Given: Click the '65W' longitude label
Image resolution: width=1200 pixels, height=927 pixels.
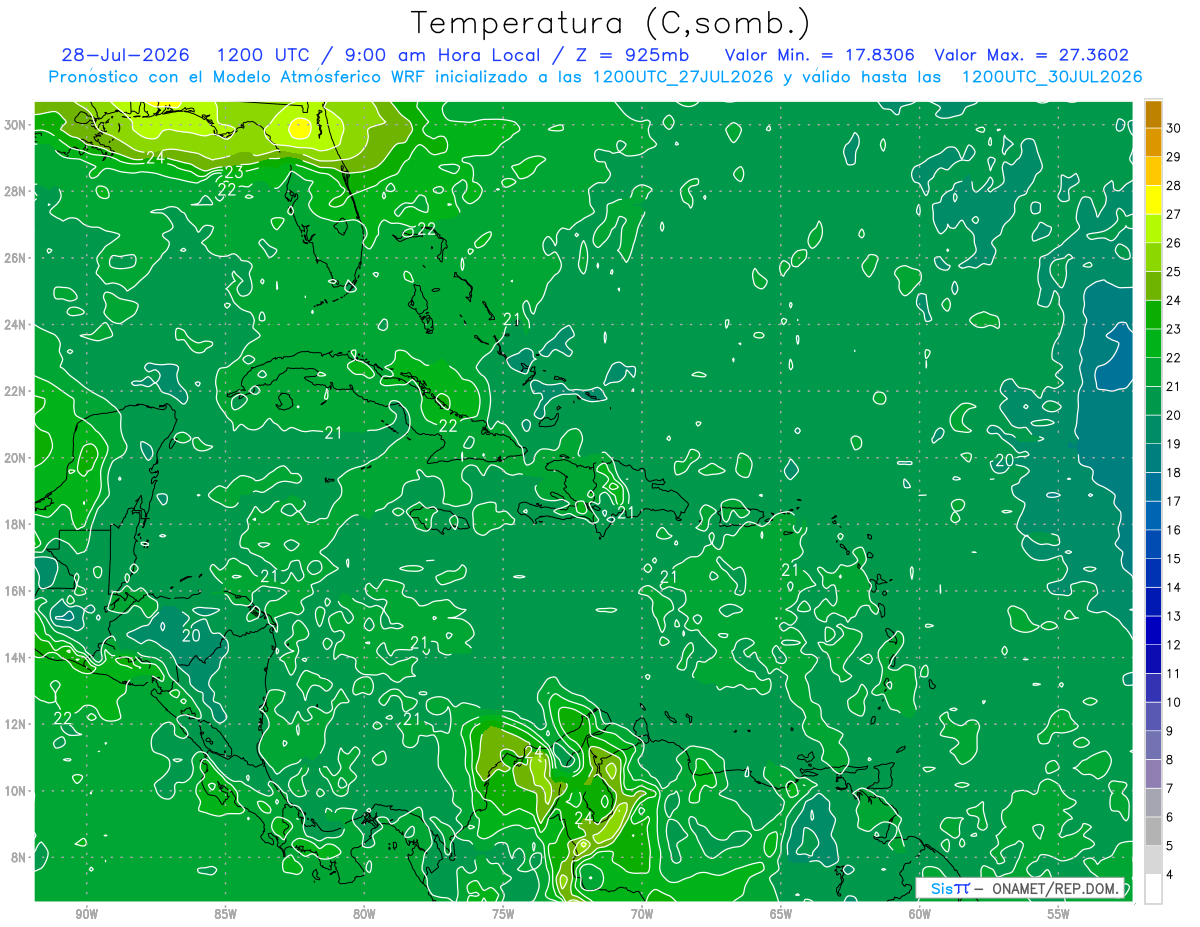Looking at the screenshot, I should (781, 914).
